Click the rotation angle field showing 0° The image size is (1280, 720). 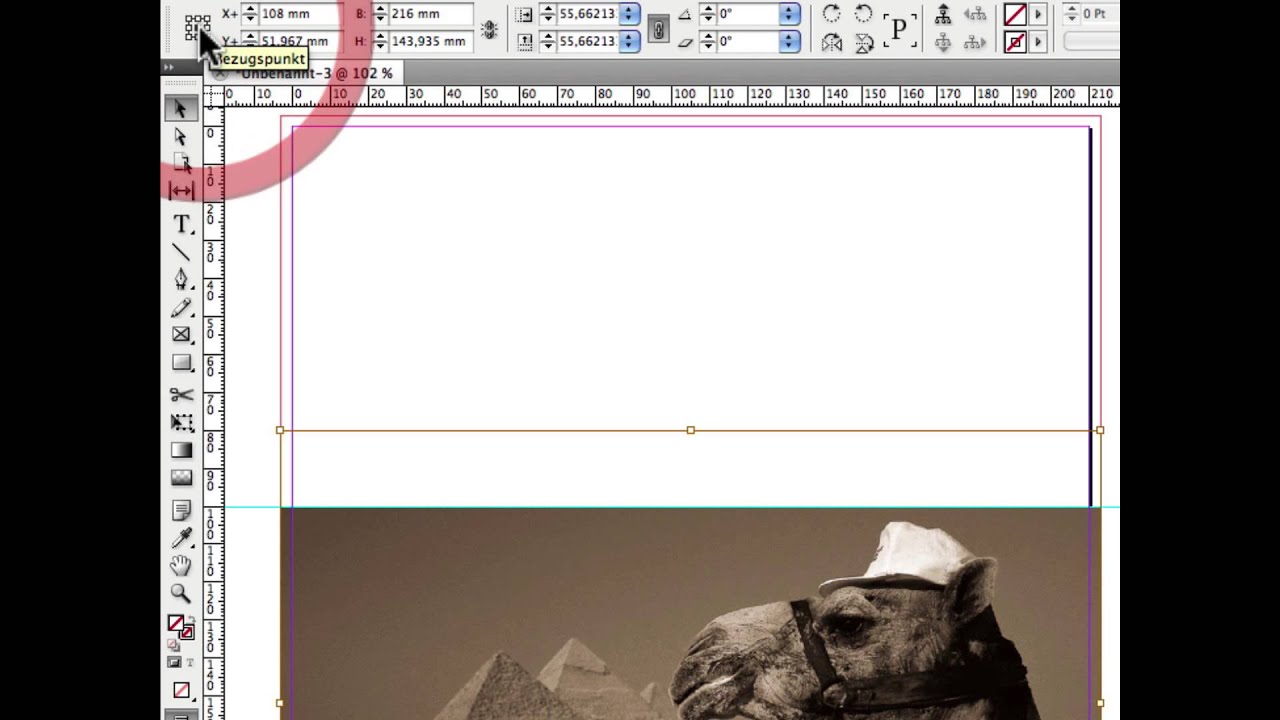(748, 14)
